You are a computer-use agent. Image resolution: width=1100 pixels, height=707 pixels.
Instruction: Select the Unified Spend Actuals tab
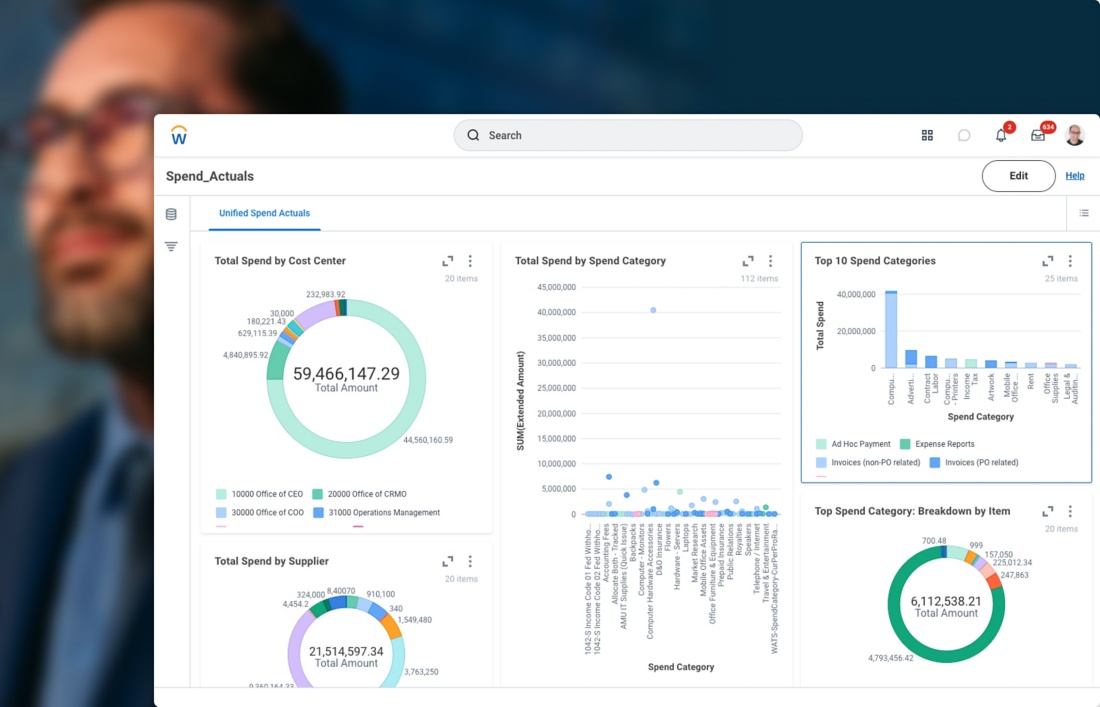click(x=264, y=213)
